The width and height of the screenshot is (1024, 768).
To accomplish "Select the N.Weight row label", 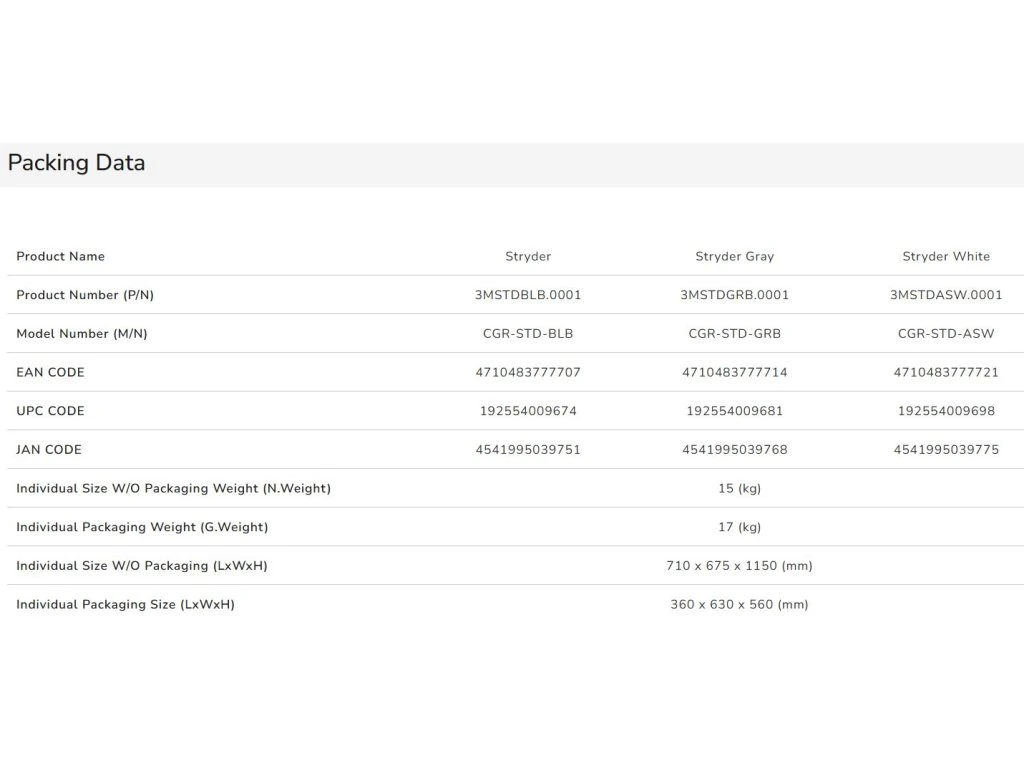I will tap(174, 488).
